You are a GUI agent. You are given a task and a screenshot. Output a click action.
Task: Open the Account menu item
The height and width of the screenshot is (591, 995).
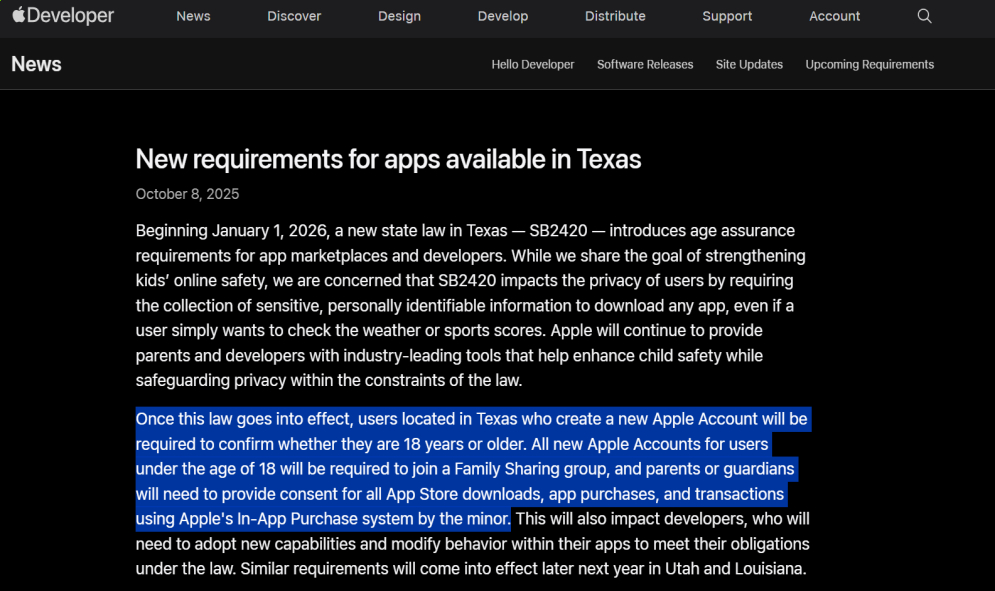pos(834,16)
